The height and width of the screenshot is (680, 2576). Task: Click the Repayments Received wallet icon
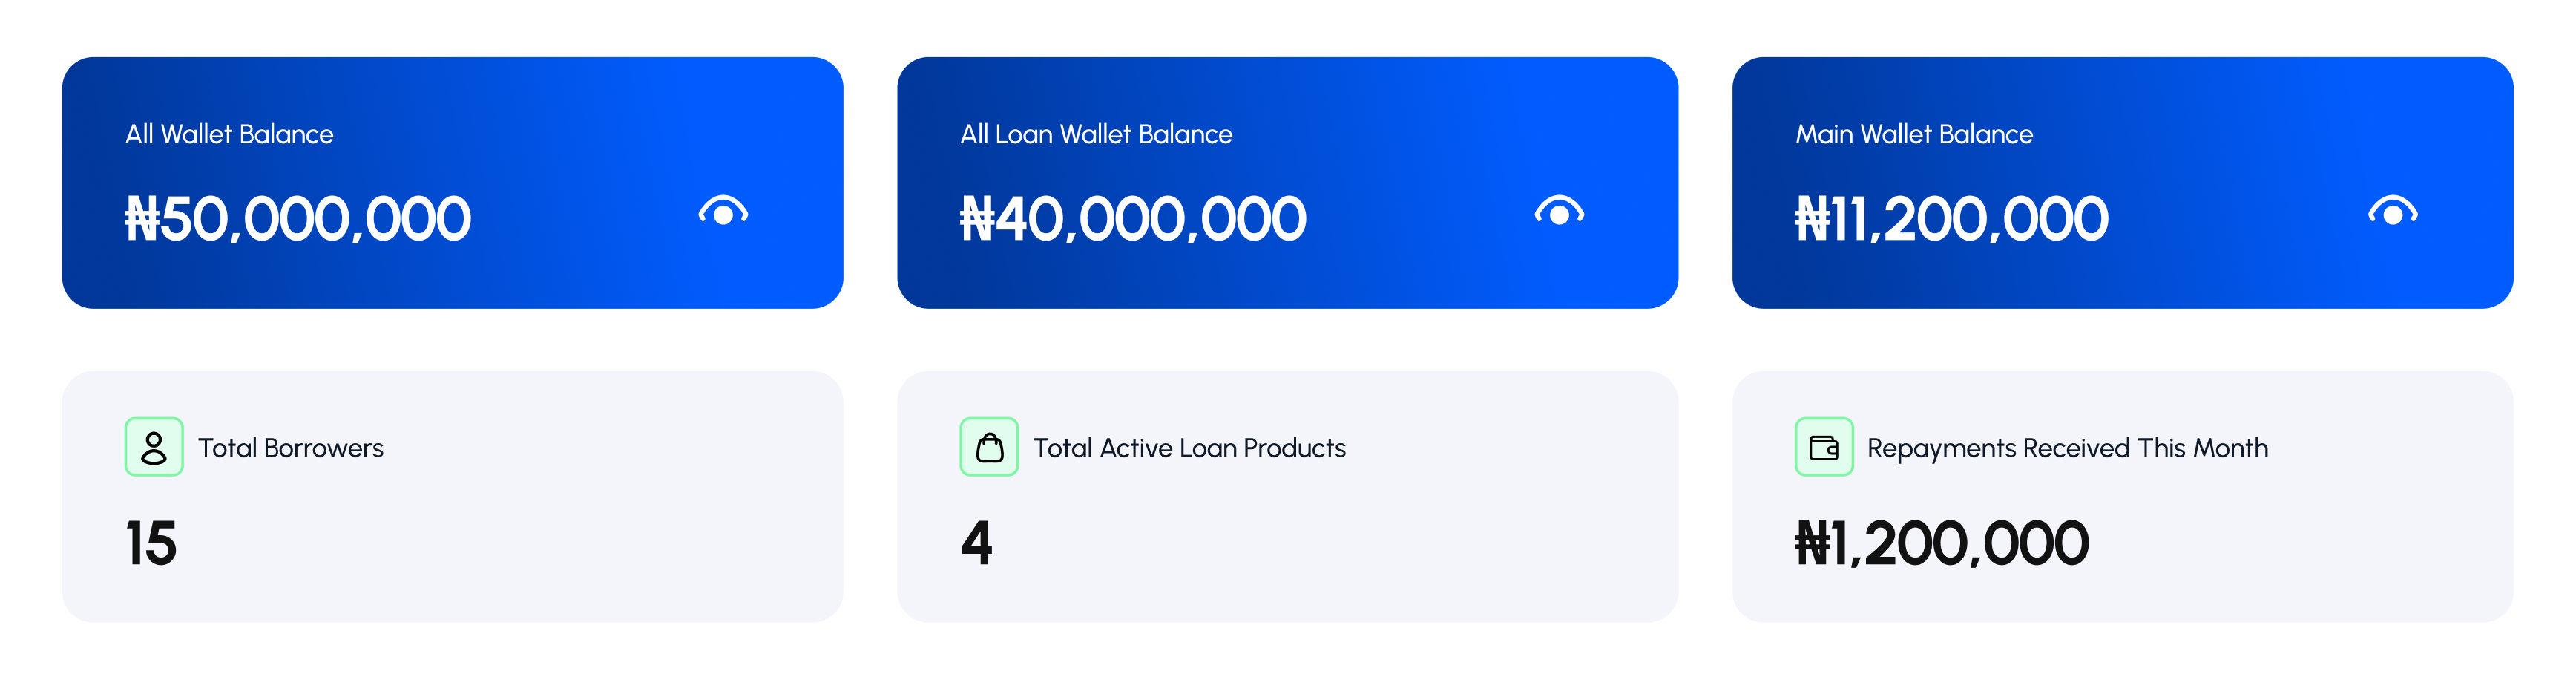(x=1824, y=447)
